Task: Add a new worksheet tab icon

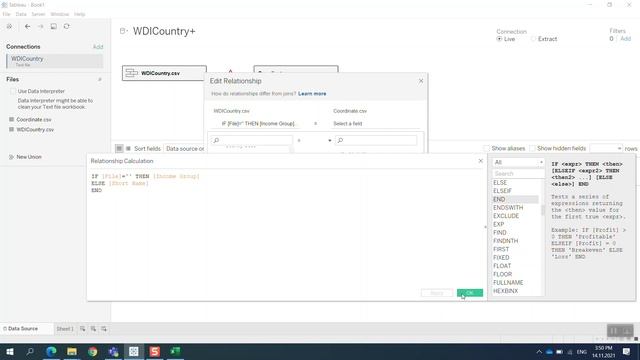Action: click(82, 329)
